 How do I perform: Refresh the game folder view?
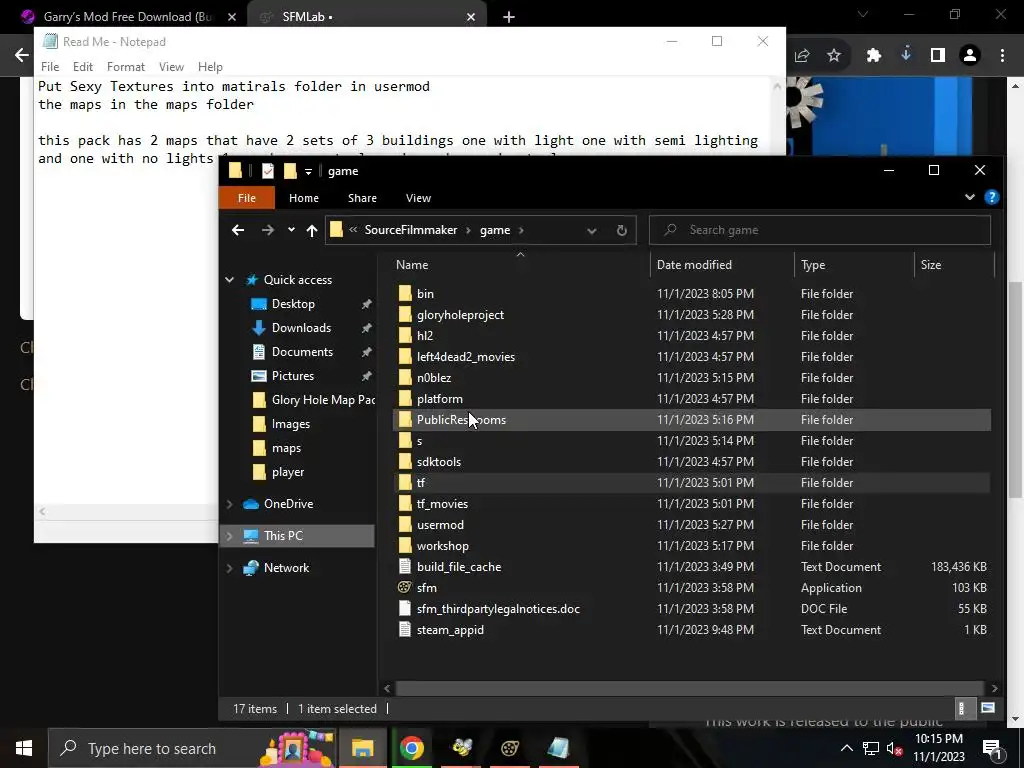622,230
